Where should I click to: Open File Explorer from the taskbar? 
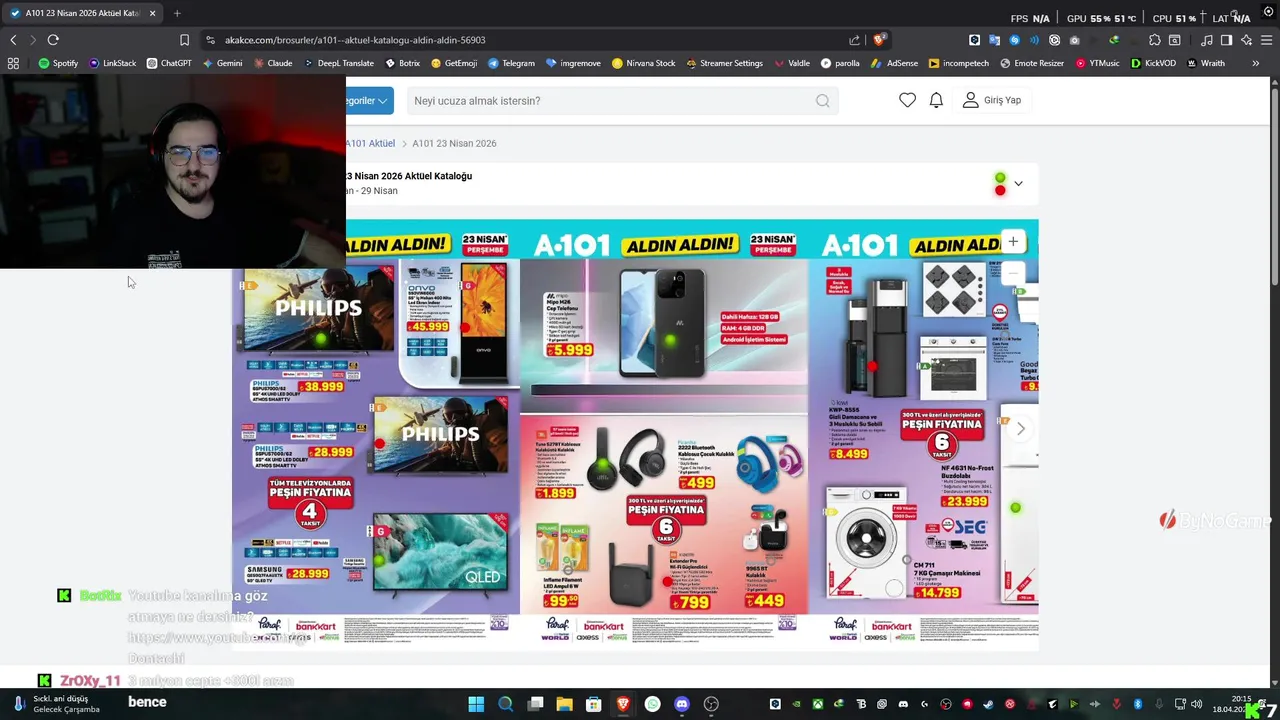coord(564,704)
